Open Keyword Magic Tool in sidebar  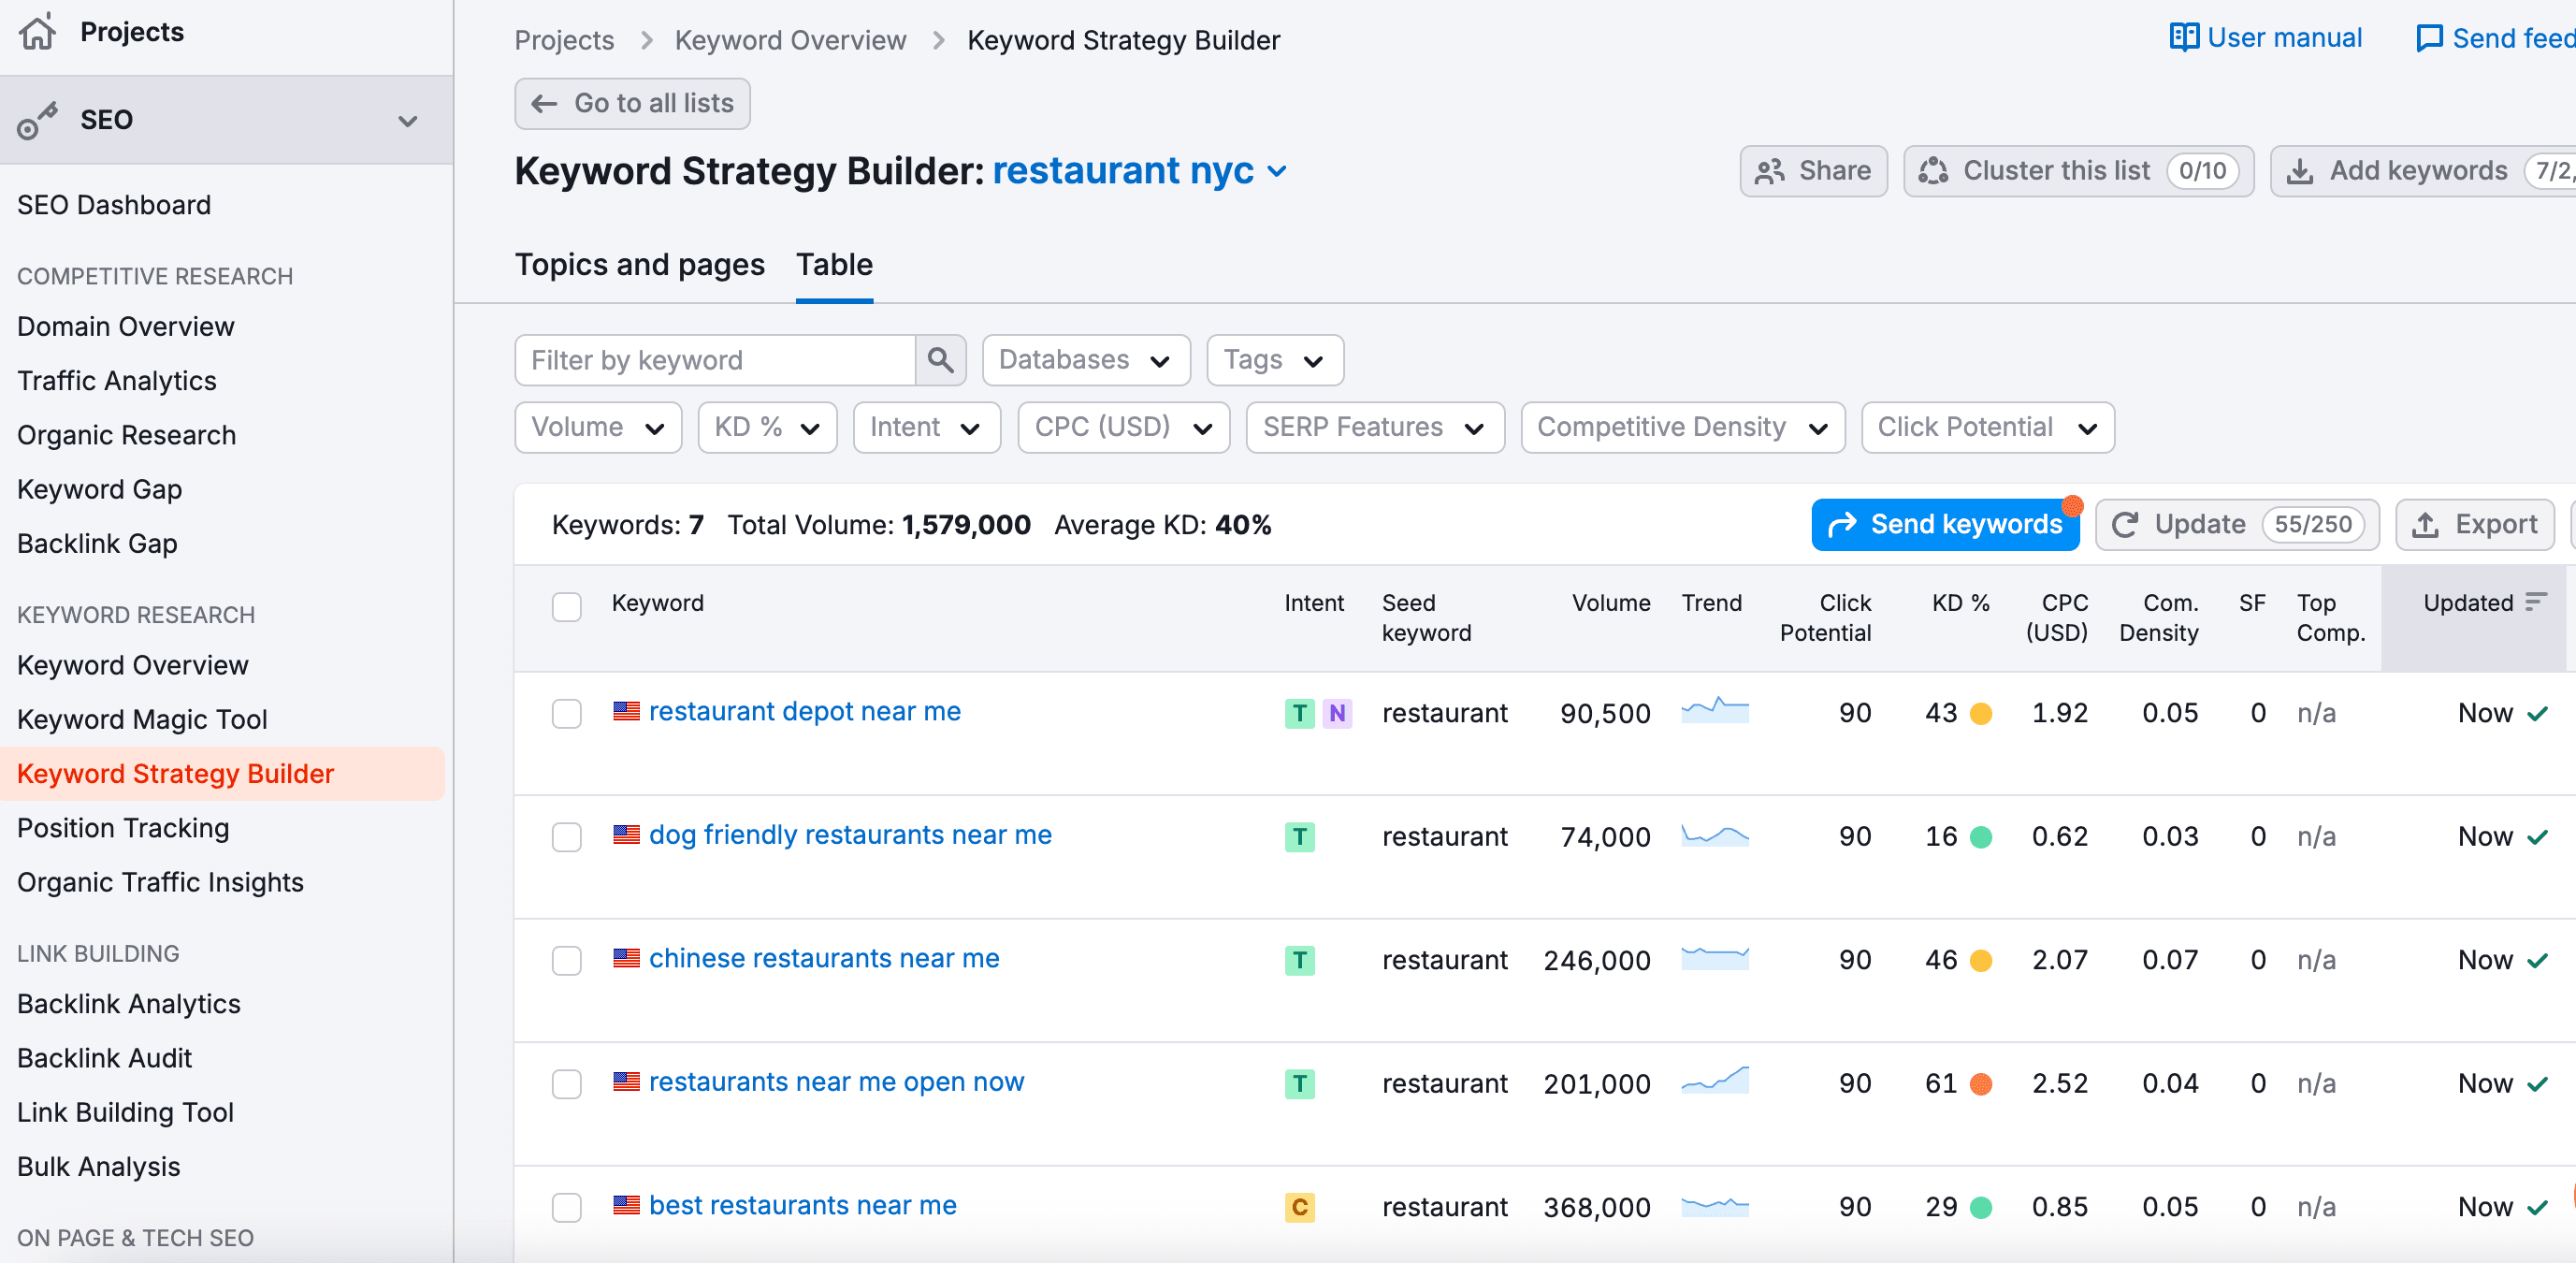142,719
